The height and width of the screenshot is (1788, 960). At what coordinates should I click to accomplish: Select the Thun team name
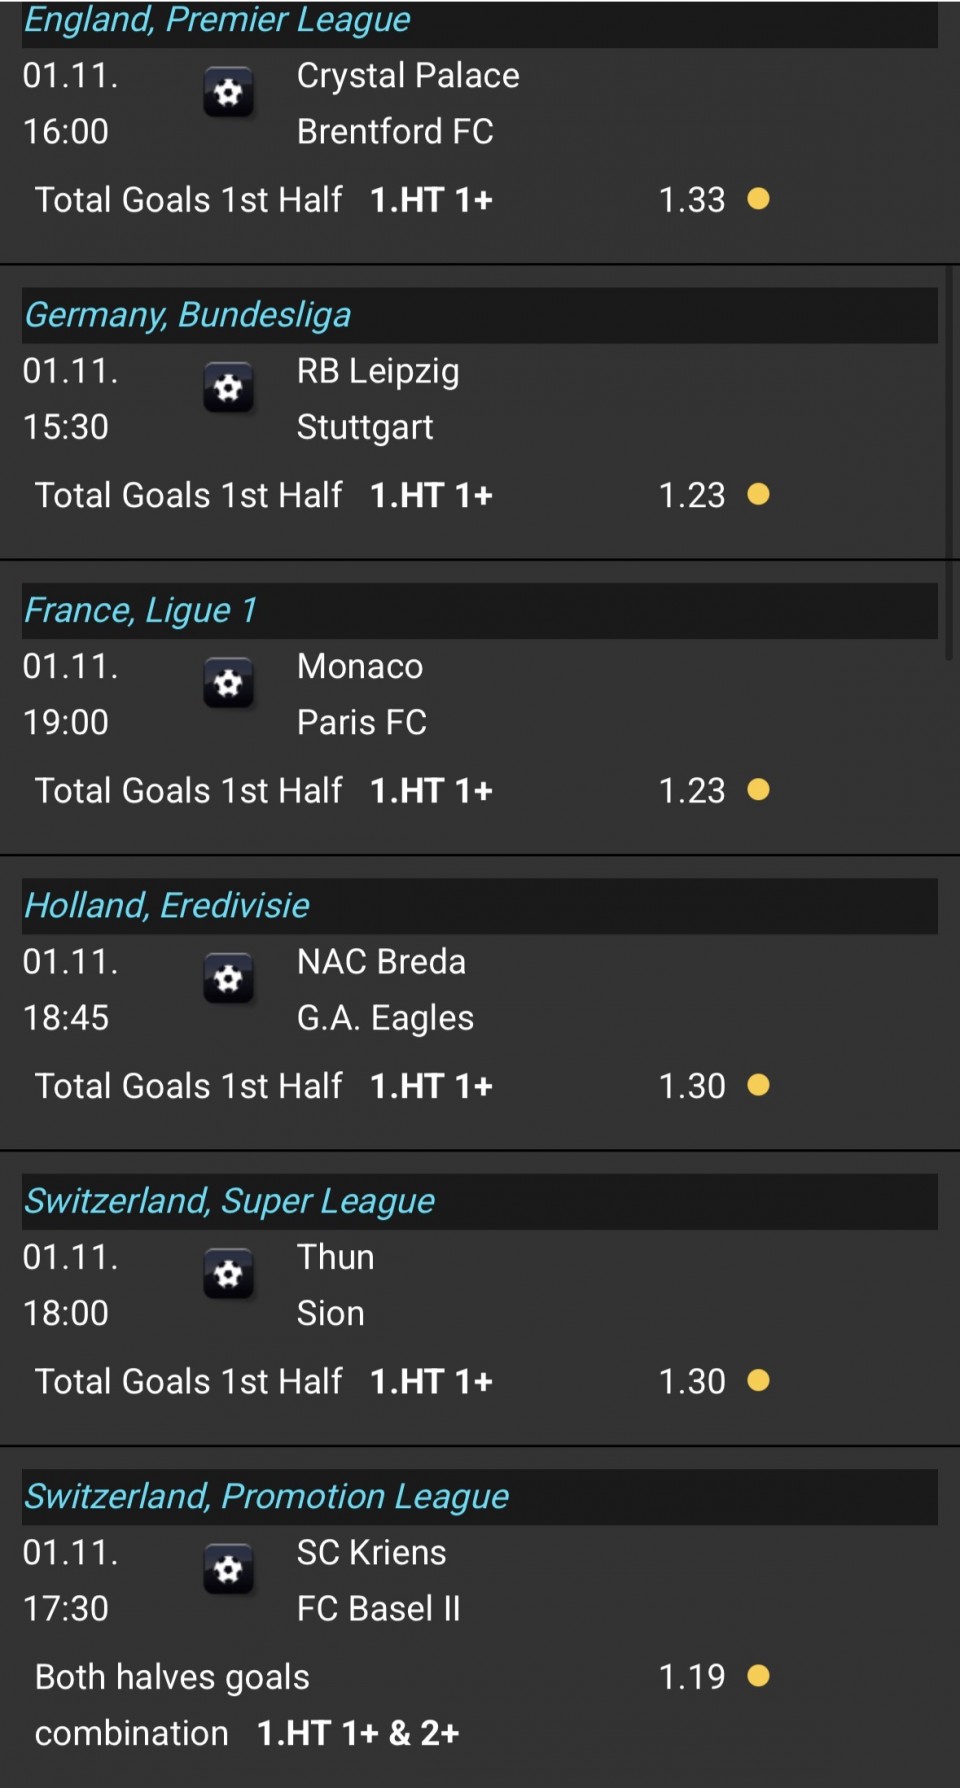[336, 1257]
